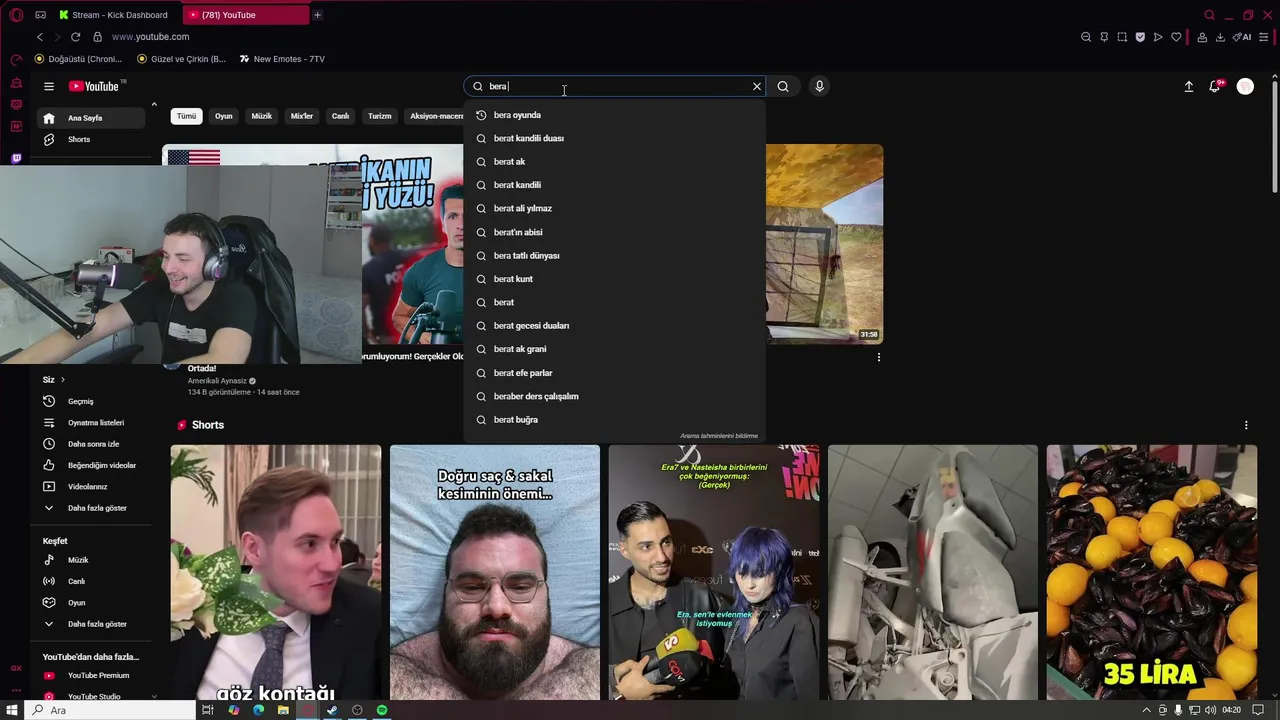Open the YouTube hamburger guide menu
This screenshot has height=720, width=1280.
coord(49,86)
